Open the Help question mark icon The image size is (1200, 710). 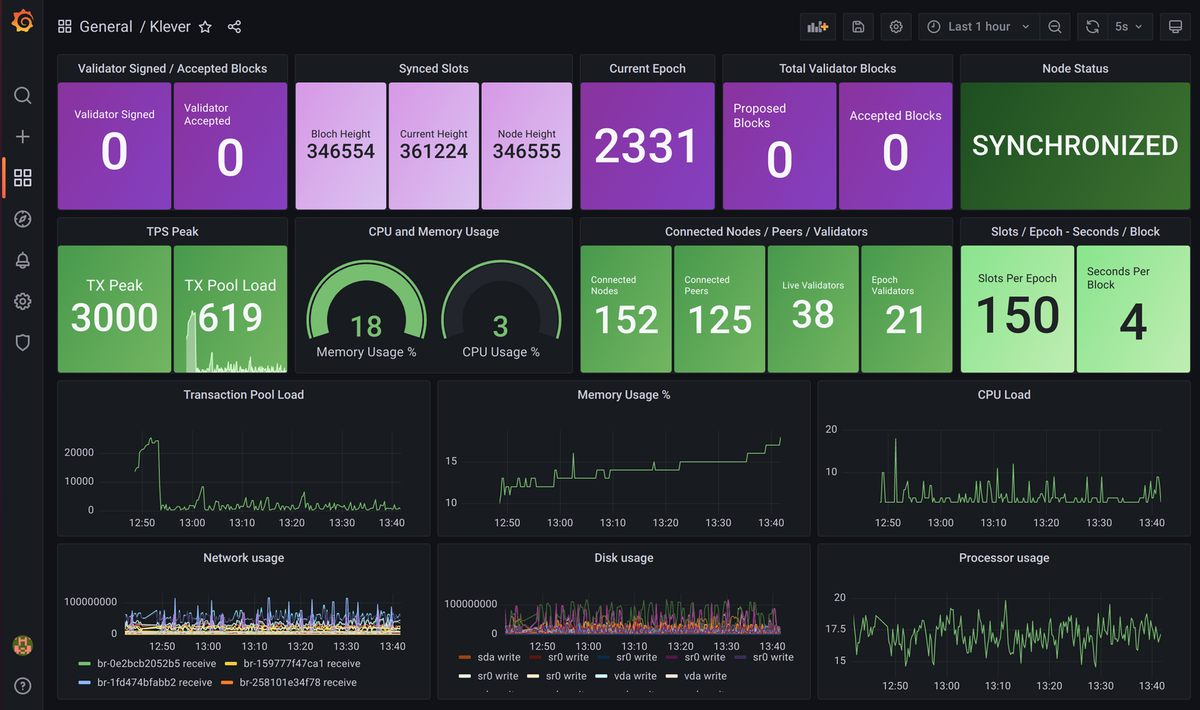point(22,686)
